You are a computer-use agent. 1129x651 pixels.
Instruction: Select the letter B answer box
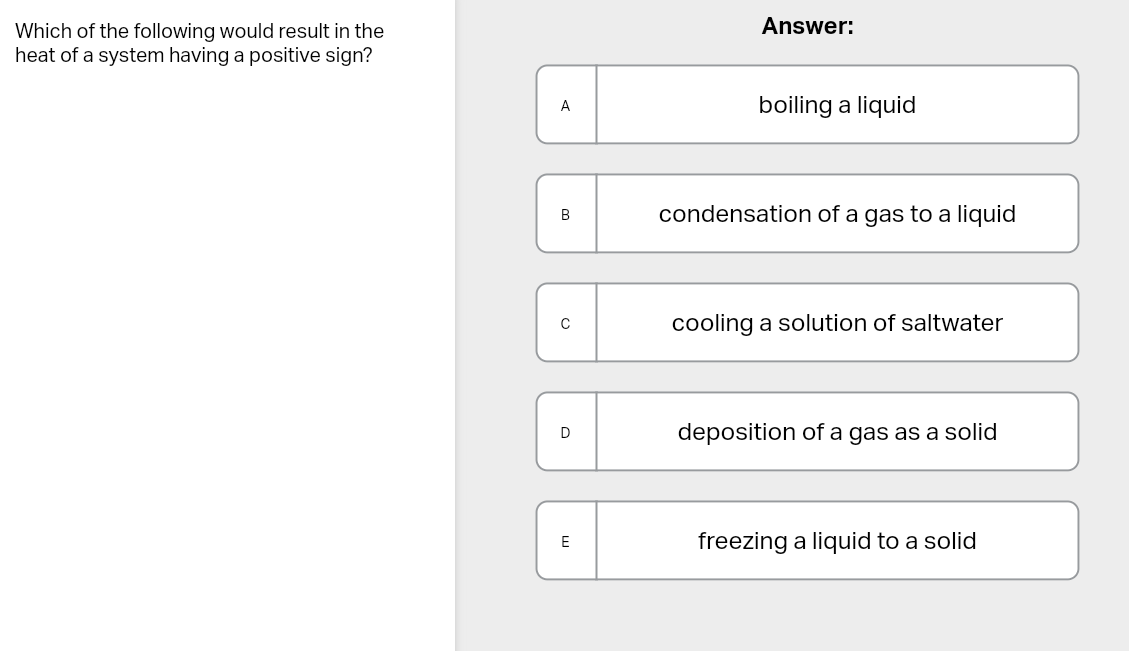click(x=566, y=214)
